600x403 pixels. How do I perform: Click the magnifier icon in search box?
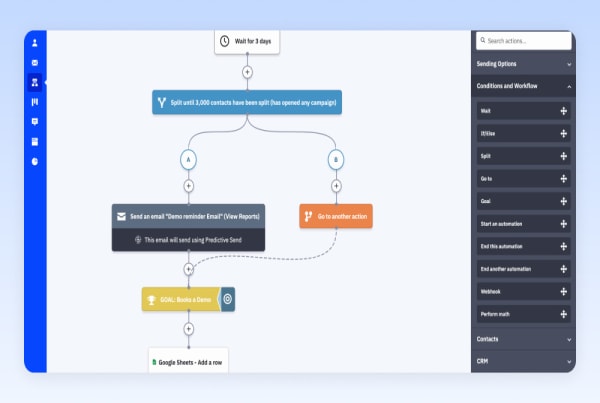point(483,40)
